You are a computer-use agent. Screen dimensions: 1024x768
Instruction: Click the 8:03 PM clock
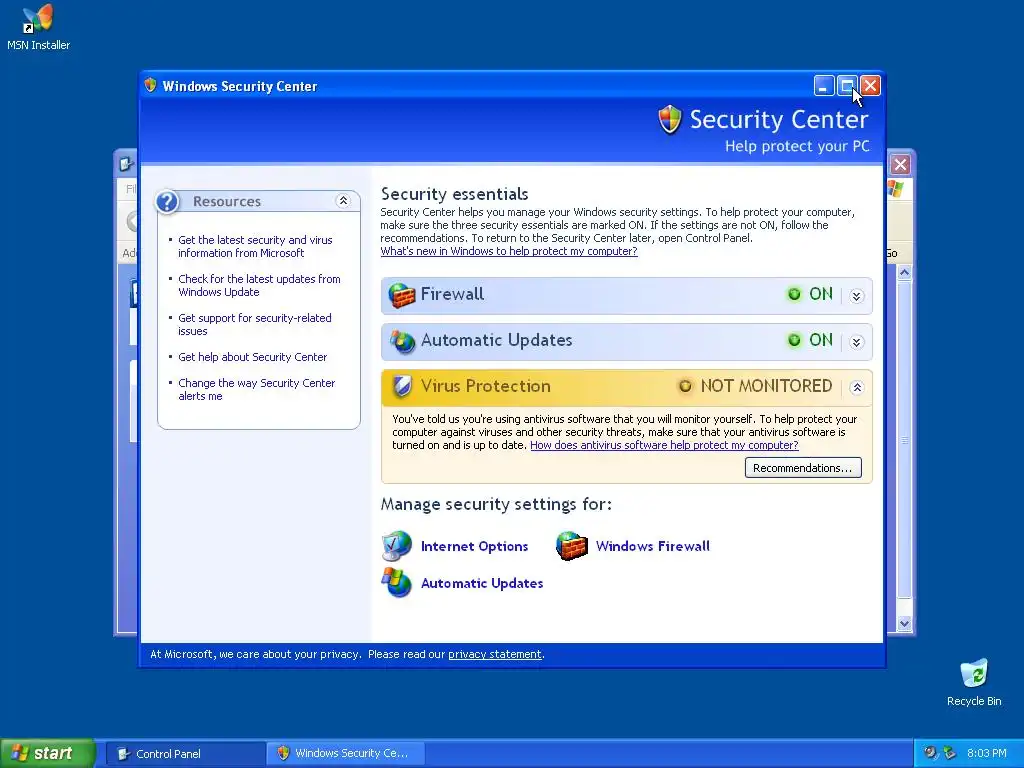point(986,753)
